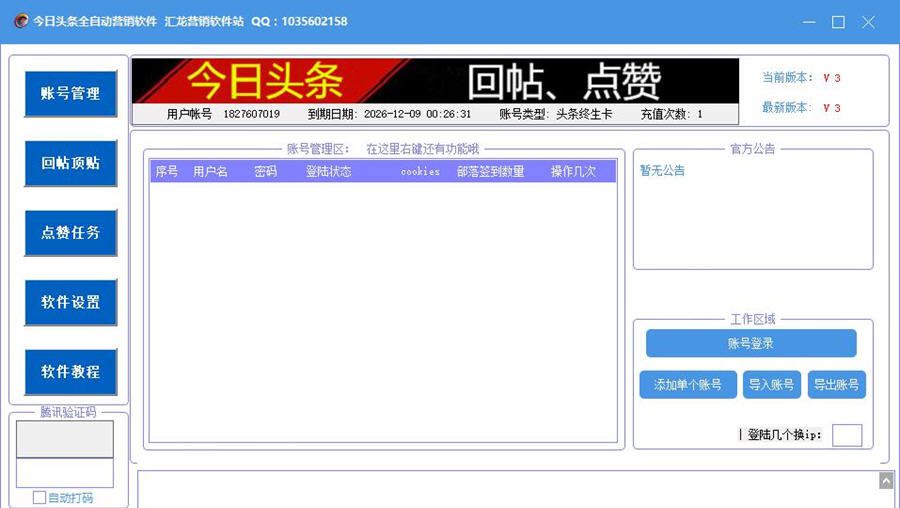Enable the 自动打码 checkbox
The width and height of the screenshot is (900, 508).
click(39, 498)
